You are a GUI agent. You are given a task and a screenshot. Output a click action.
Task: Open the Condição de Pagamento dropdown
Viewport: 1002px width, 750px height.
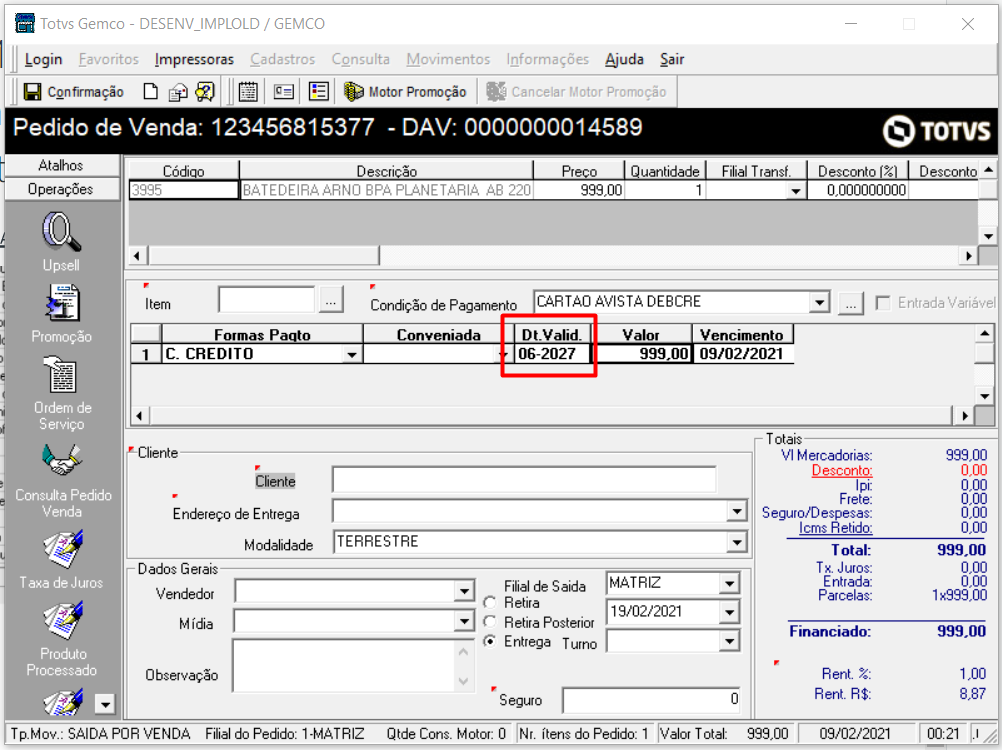click(819, 302)
